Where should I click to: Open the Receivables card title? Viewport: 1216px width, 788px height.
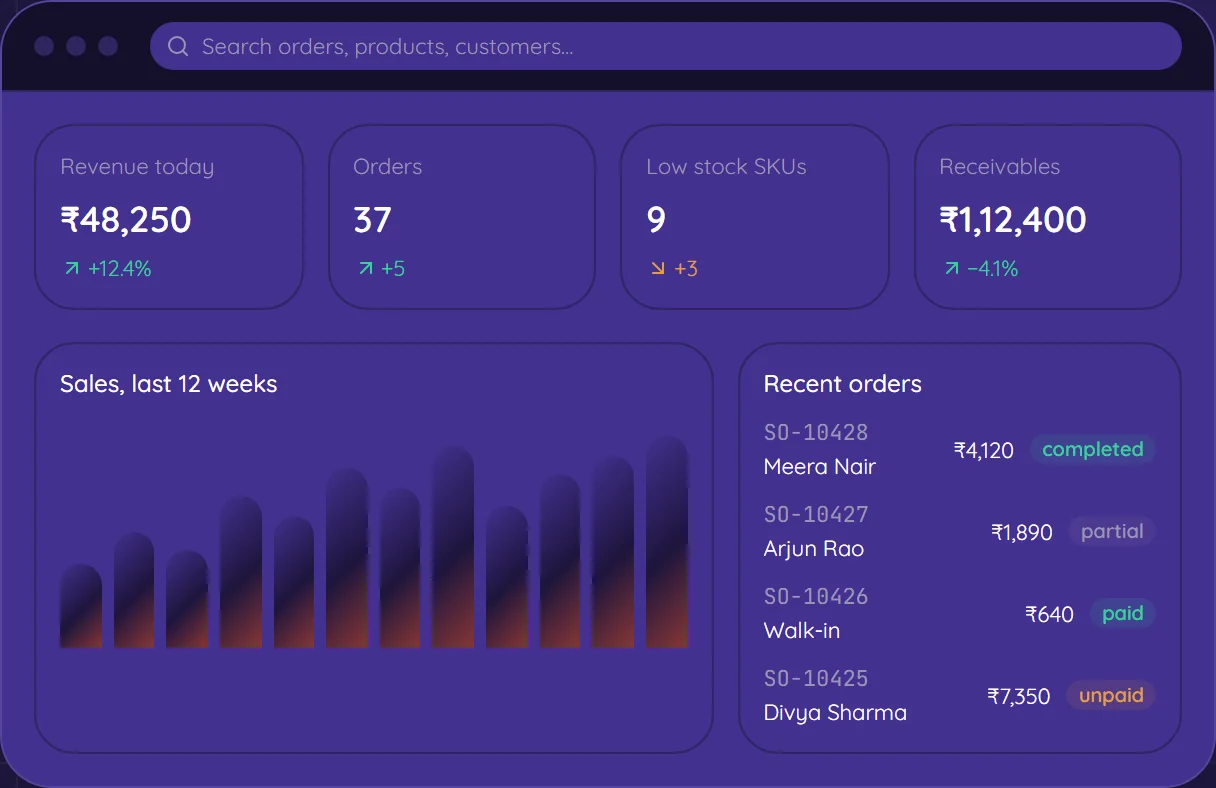pos(1000,167)
